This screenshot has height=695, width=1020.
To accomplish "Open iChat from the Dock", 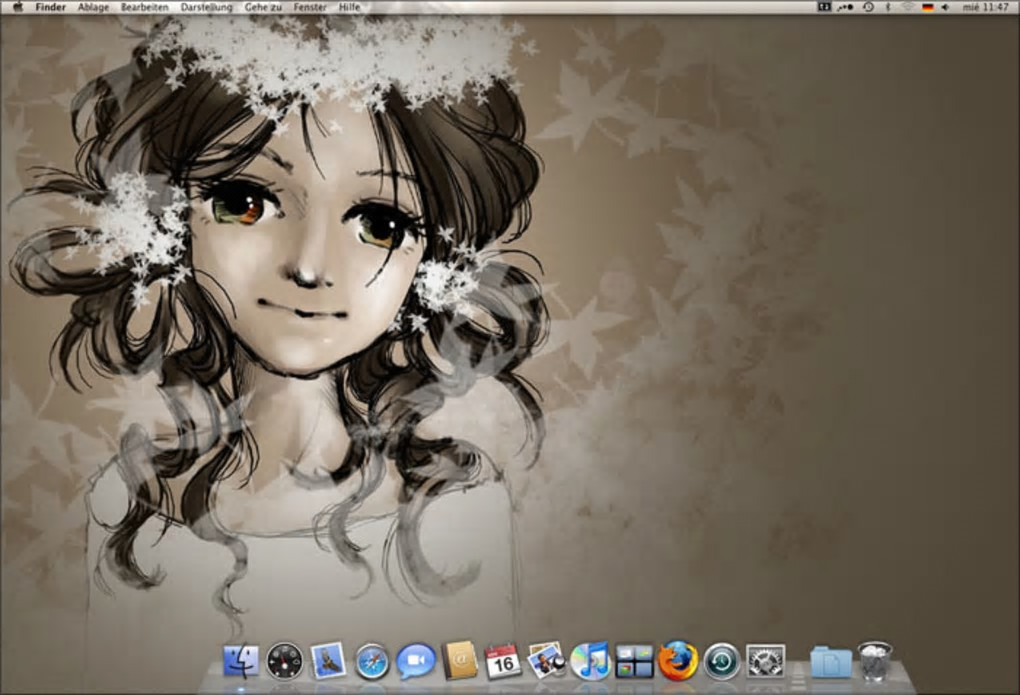I will coord(416,661).
